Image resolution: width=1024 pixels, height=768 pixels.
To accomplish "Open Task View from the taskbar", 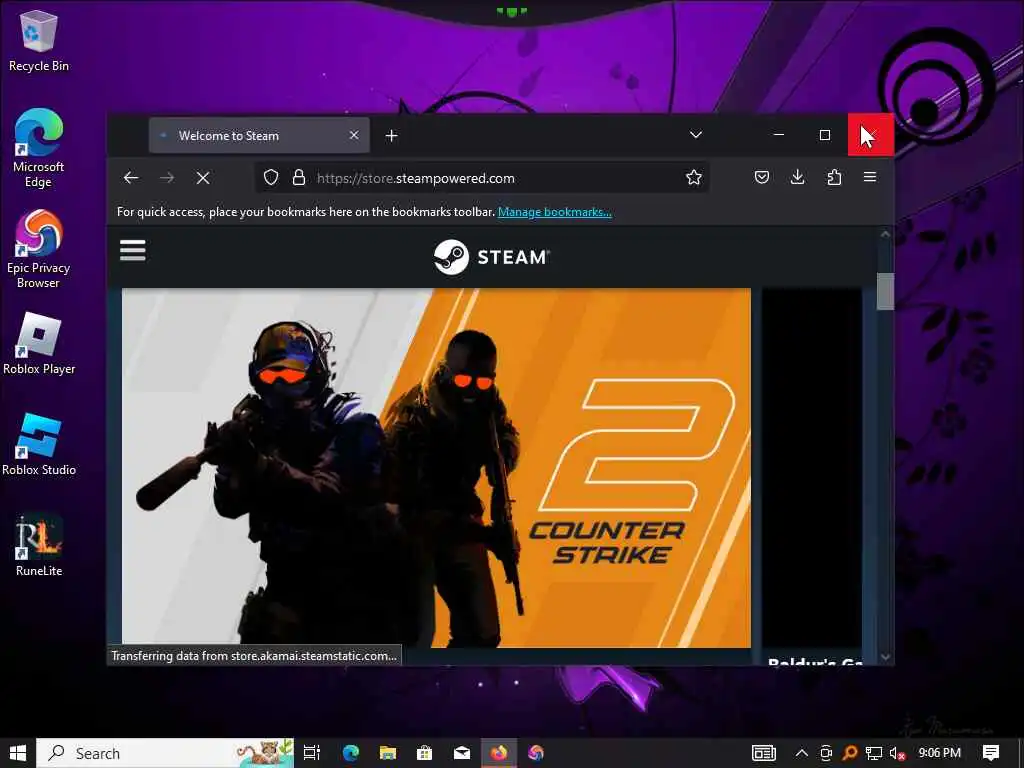I will [x=312, y=753].
